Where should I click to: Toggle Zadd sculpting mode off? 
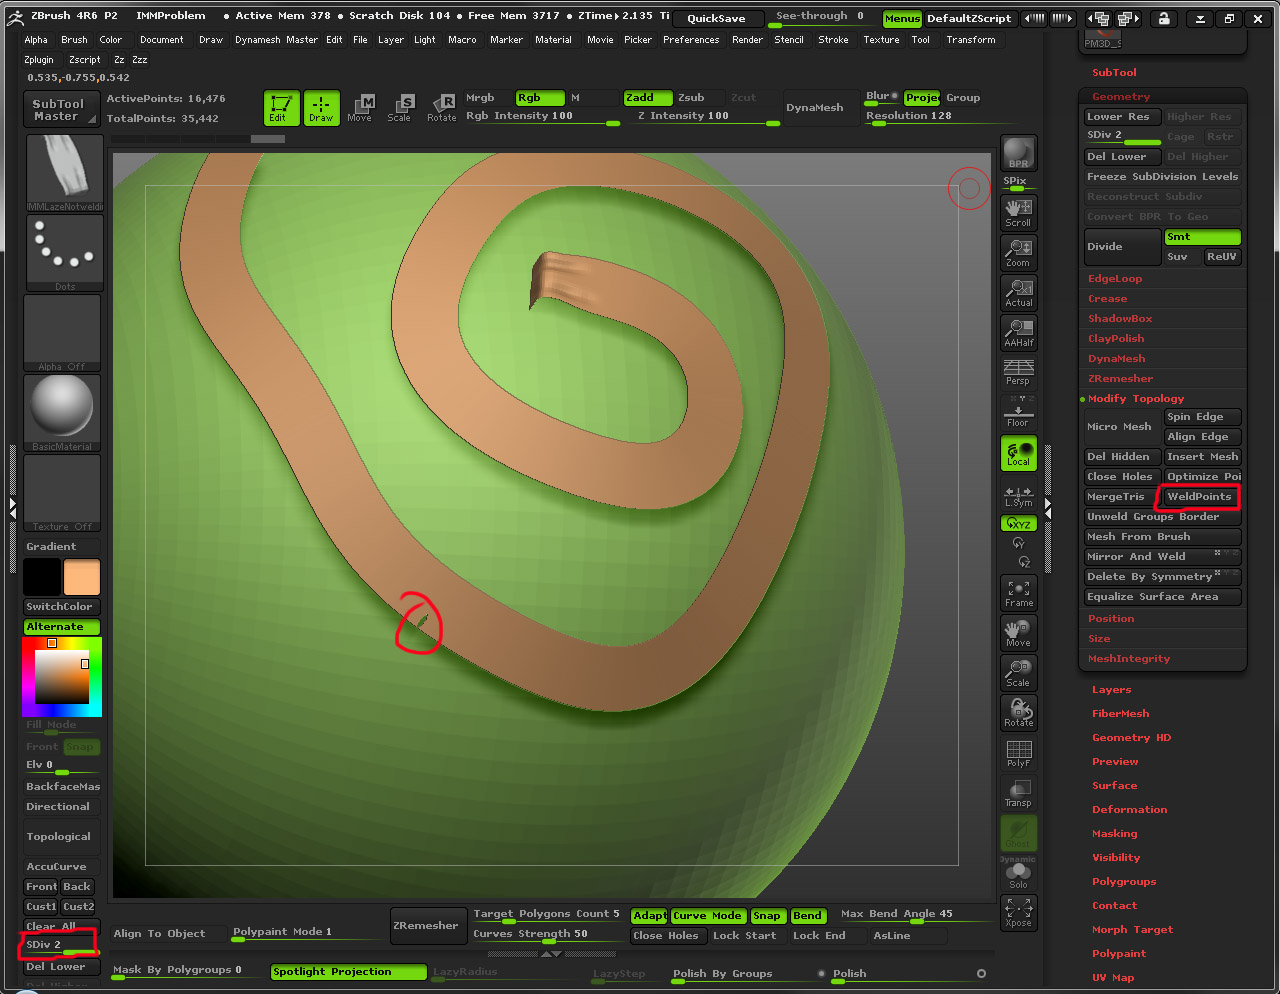click(647, 97)
